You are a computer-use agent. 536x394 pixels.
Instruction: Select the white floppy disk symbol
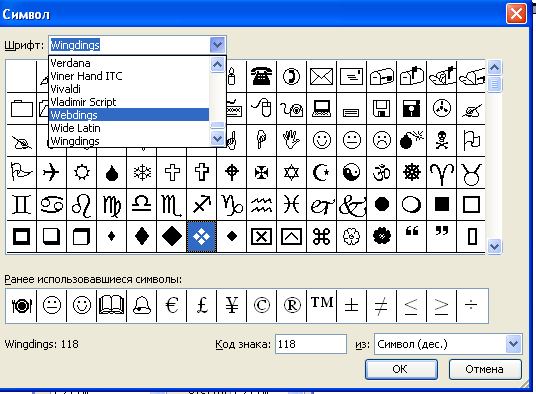381,108
